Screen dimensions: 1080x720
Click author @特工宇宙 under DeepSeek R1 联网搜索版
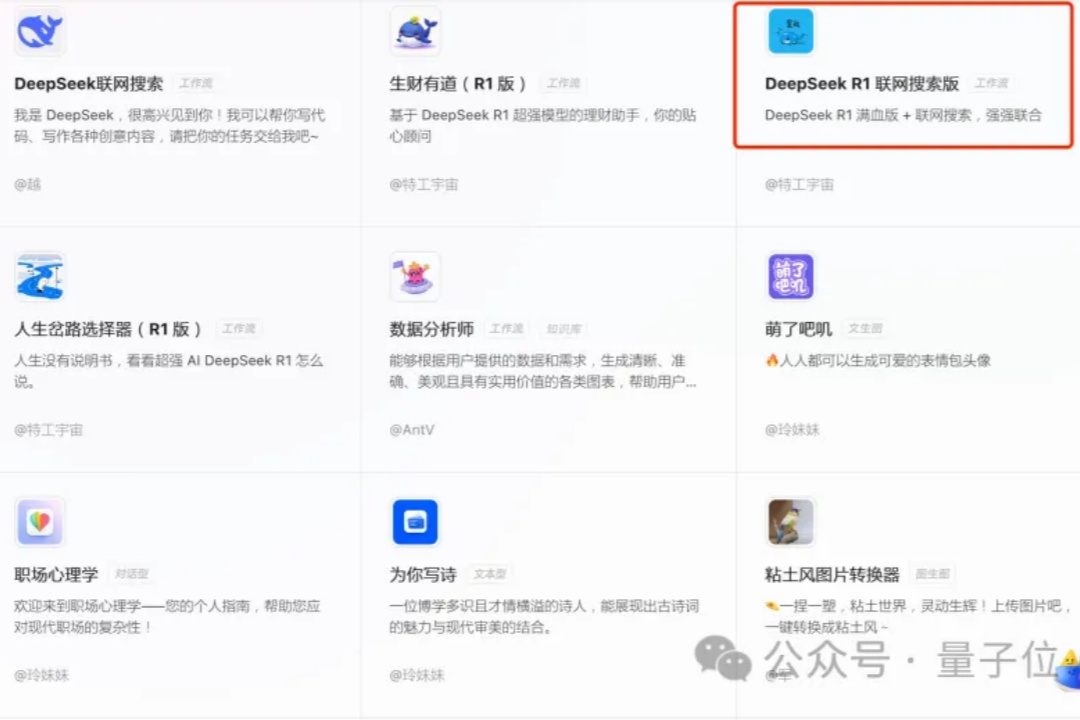click(x=799, y=184)
